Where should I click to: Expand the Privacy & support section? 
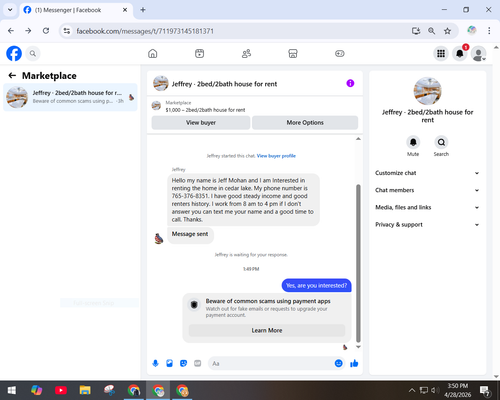click(427, 225)
